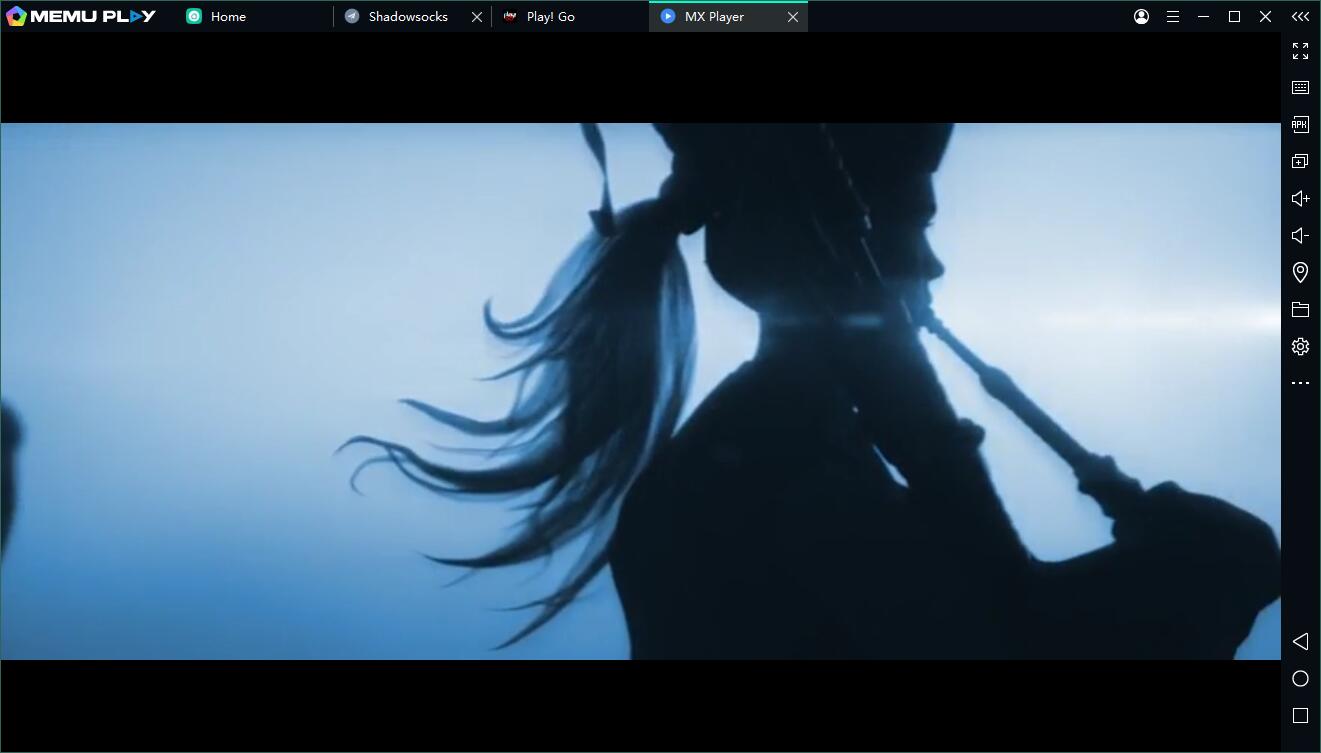Open the shared folder
Viewport: 1321px width, 753px height.
(x=1300, y=309)
